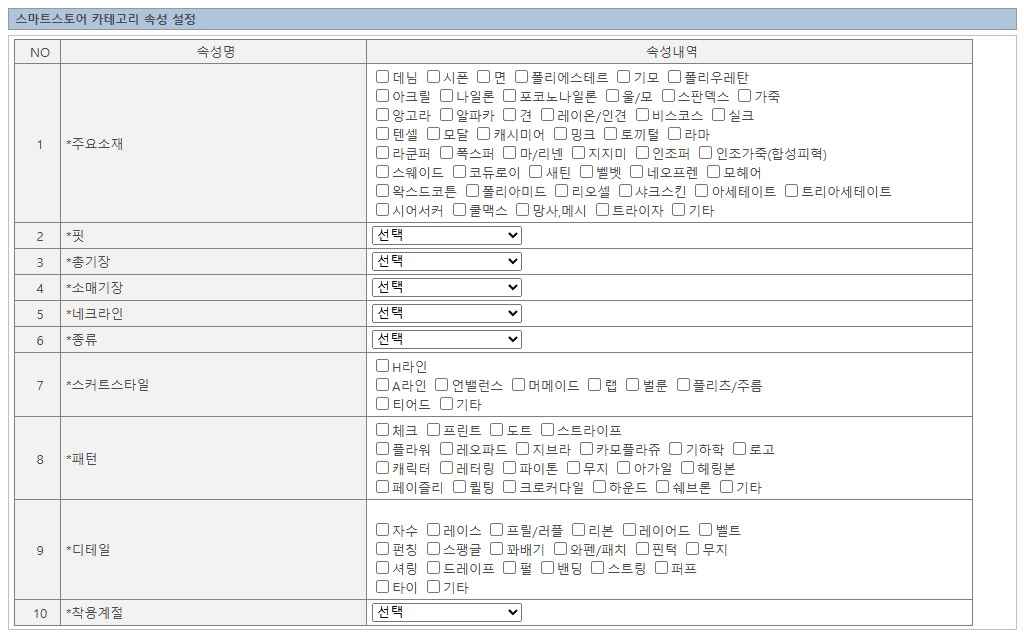Check the 프릴/러플 detail checkbox
The image size is (1024, 636).
coord(498,530)
